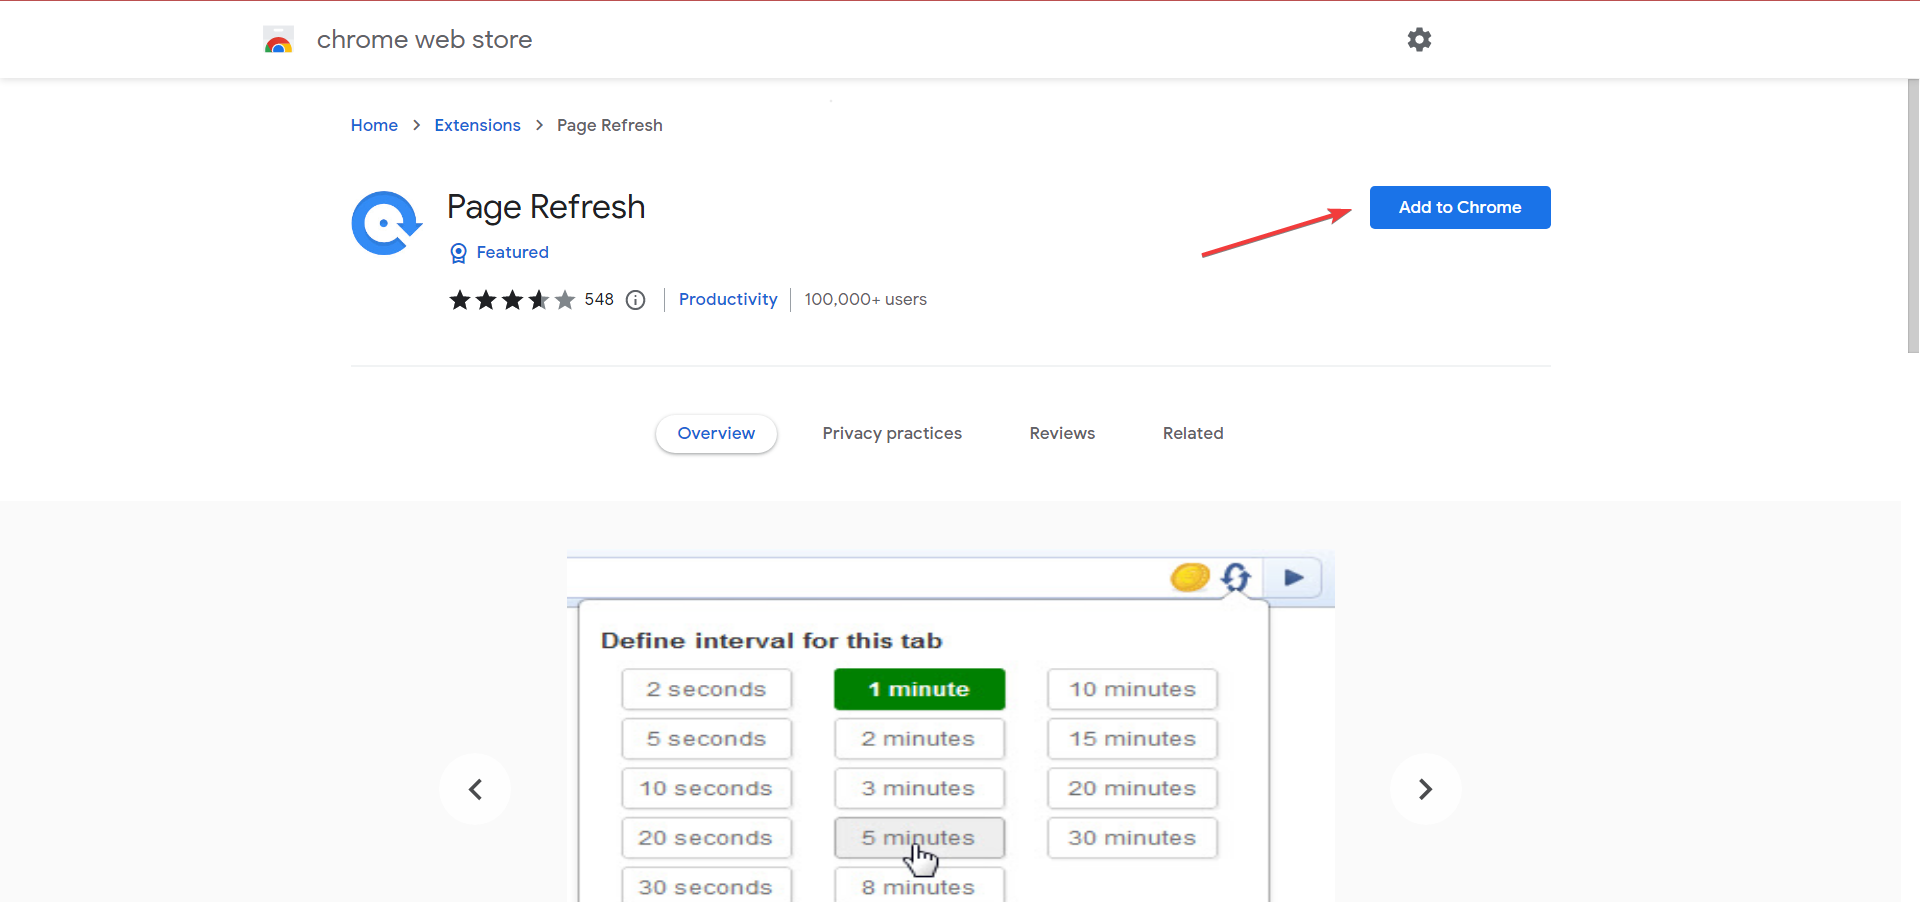Click the chrome web store title
The image size is (1920, 902).
click(x=424, y=39)
